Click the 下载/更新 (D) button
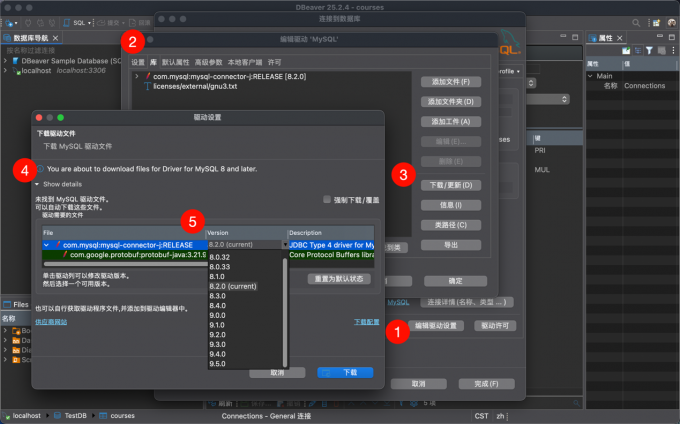The image size is (680, 424). [451, 185]
